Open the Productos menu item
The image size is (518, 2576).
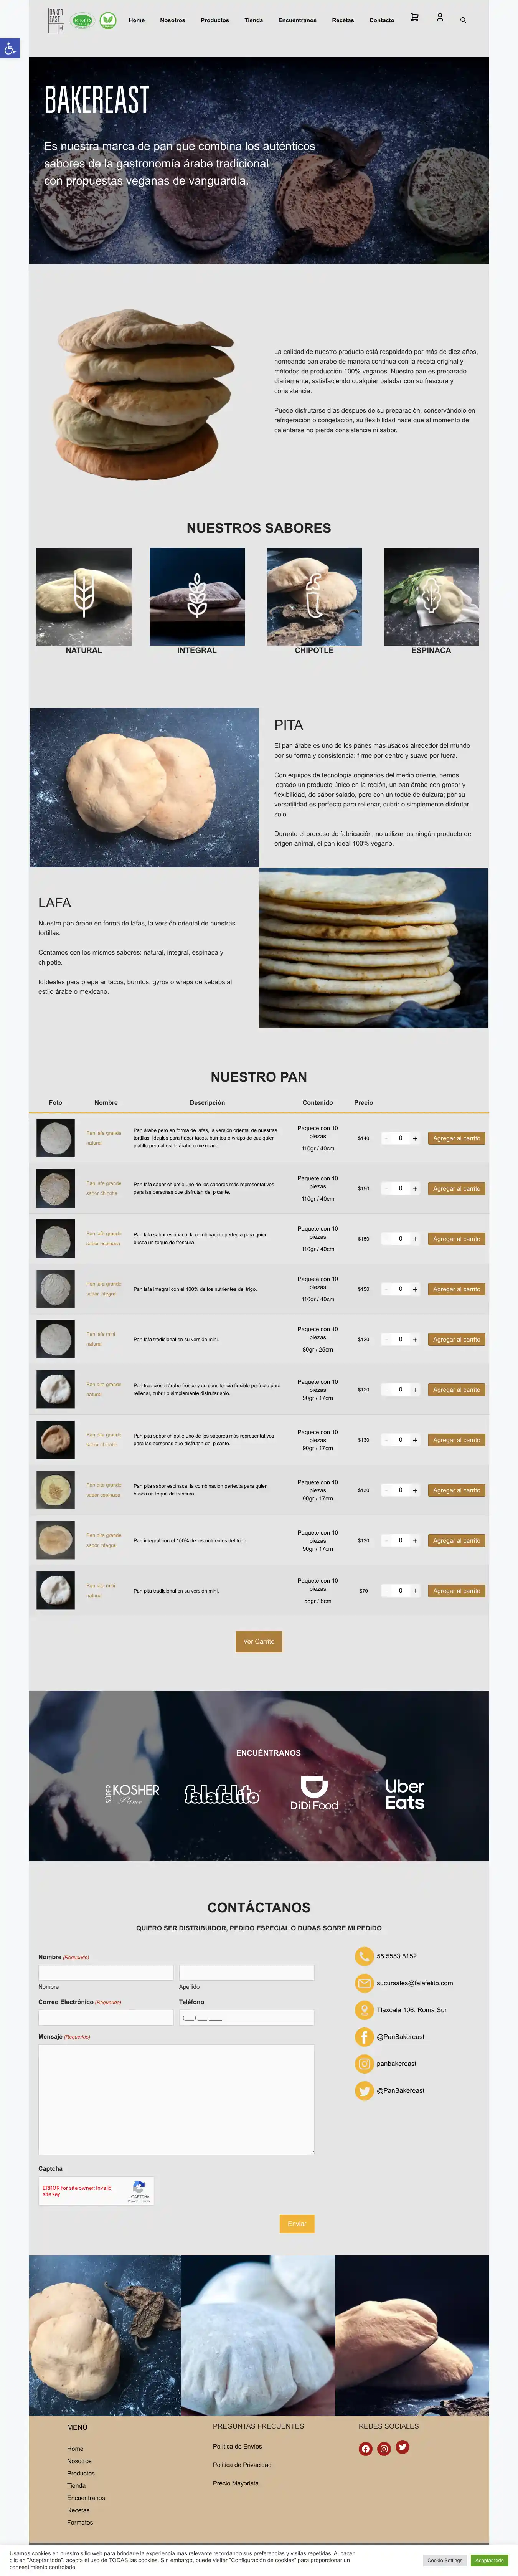coord(214,20)
